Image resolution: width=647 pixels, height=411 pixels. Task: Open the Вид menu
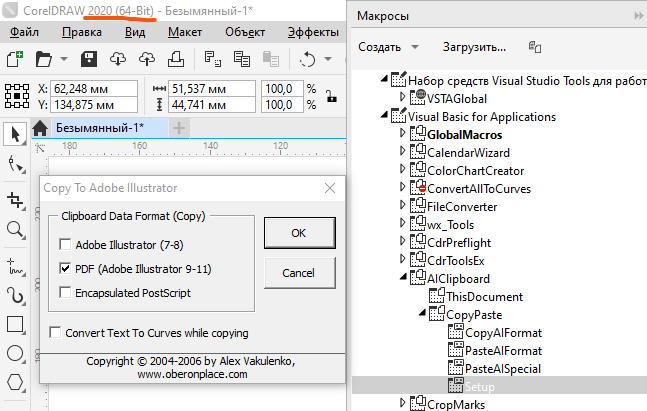coord(135,32)
